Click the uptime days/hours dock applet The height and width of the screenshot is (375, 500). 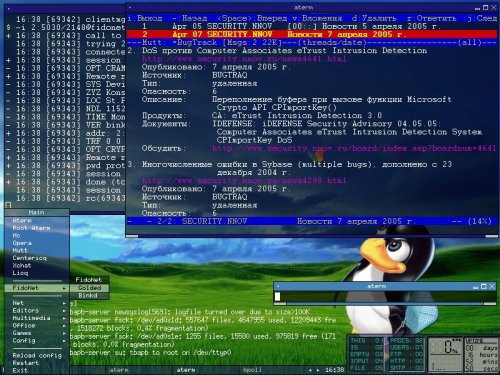click(482, 354)
